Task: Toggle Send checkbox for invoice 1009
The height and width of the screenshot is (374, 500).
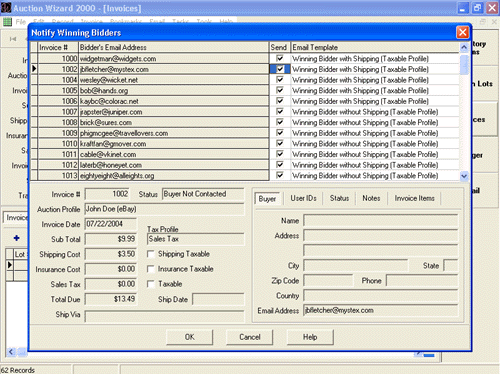Action: click(x=280, y=133)
